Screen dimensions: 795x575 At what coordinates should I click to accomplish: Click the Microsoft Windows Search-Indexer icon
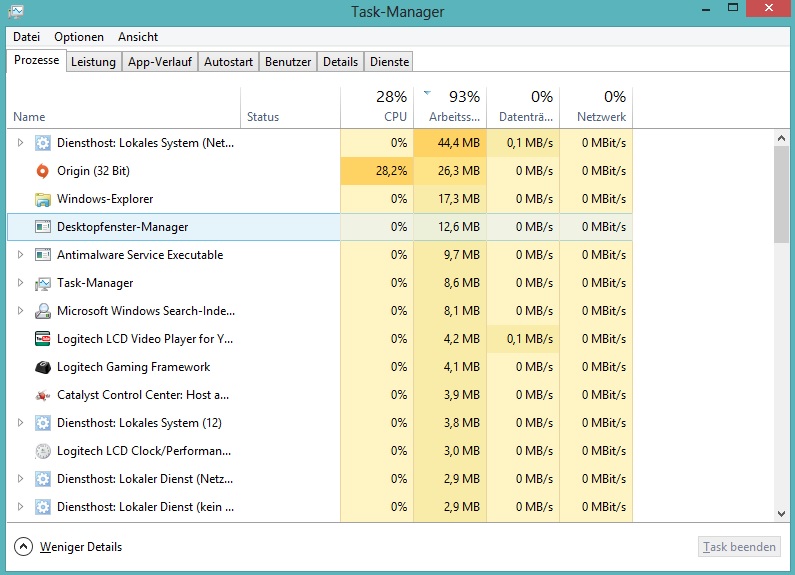pyautogui.click(x=43, y=311)
